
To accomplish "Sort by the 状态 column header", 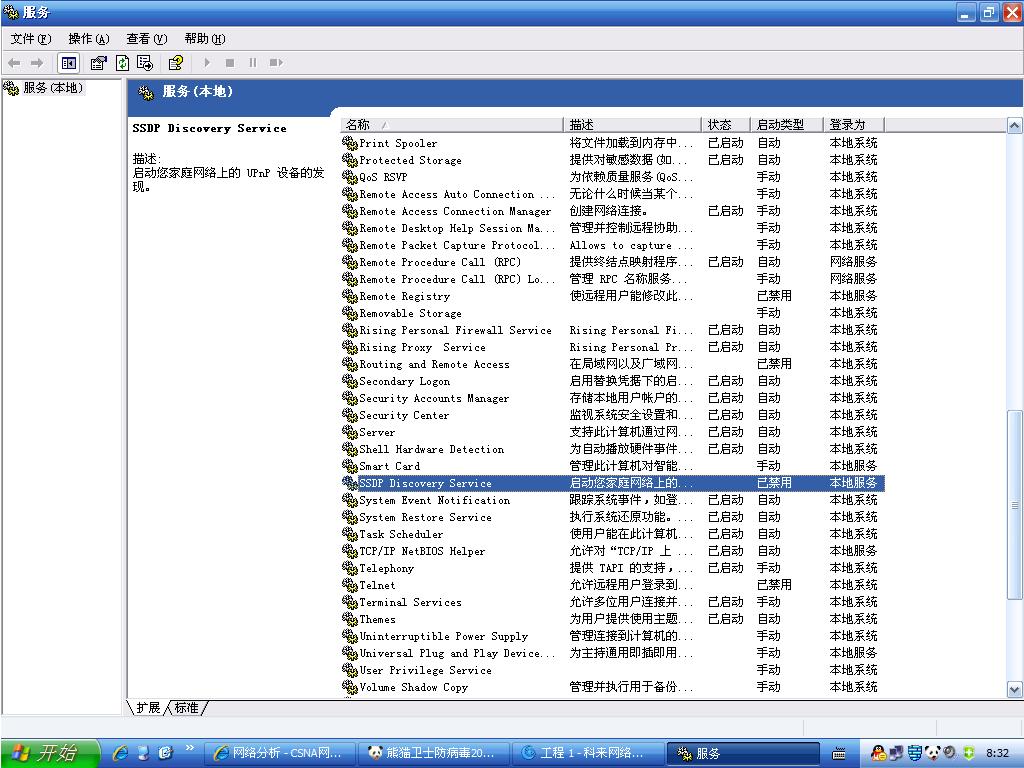I will [725, 125].
